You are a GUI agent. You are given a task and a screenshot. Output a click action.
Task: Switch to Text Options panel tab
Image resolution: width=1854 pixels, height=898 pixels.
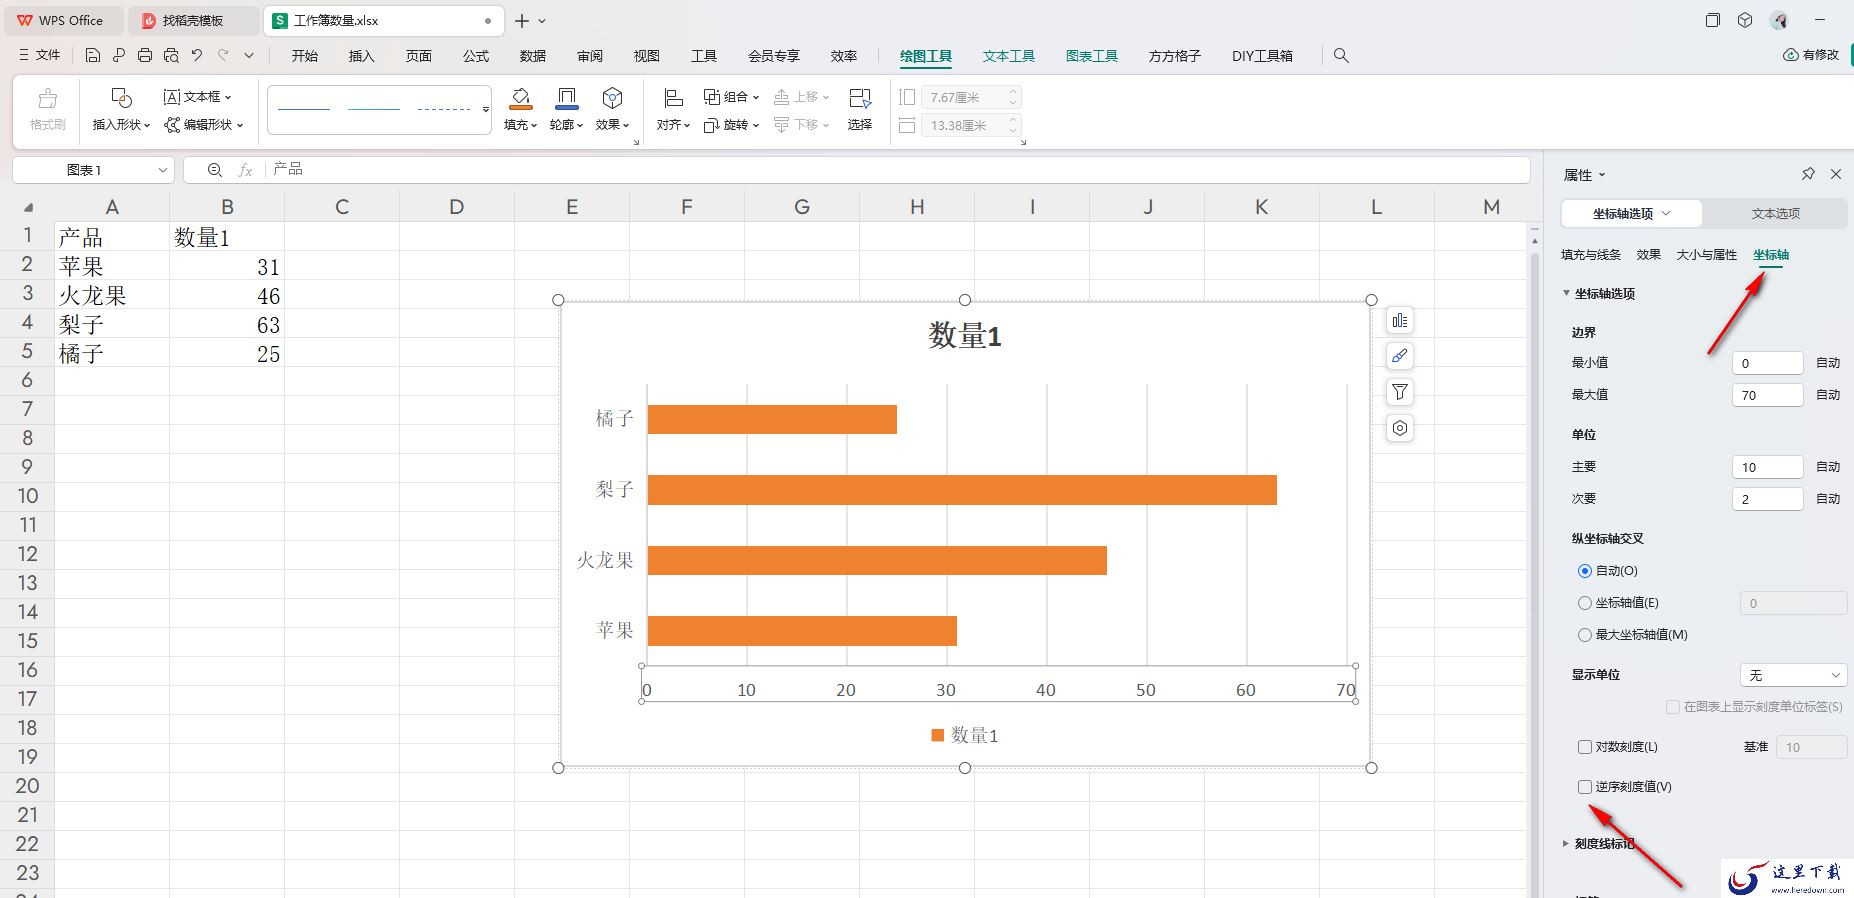pyautogui.click(x=1775, y=213)
